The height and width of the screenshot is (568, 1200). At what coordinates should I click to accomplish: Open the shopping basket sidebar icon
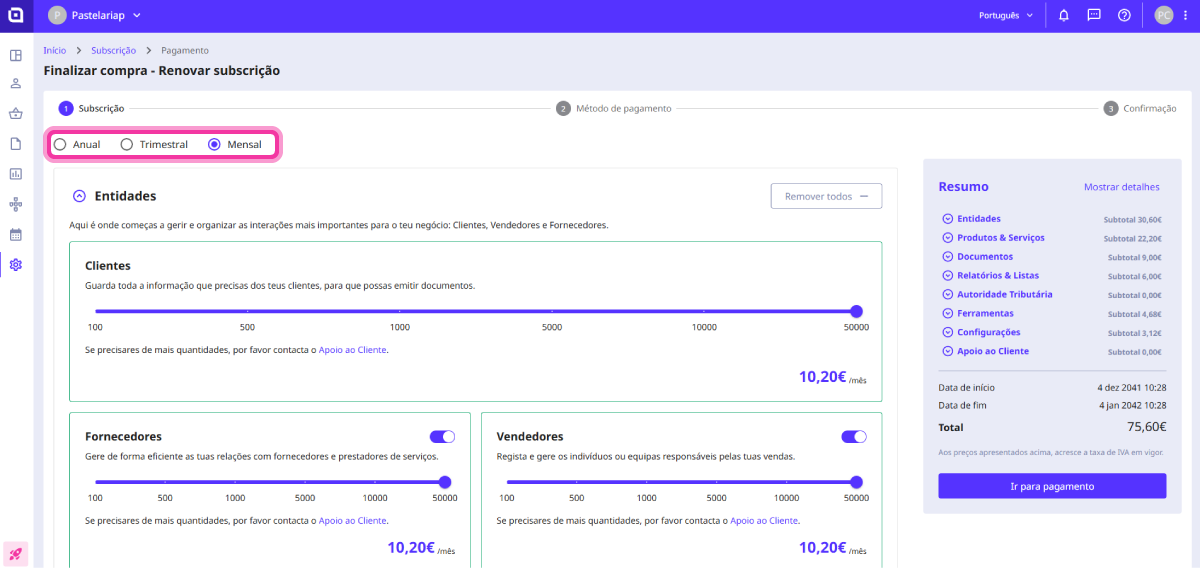tap(16, 113)
